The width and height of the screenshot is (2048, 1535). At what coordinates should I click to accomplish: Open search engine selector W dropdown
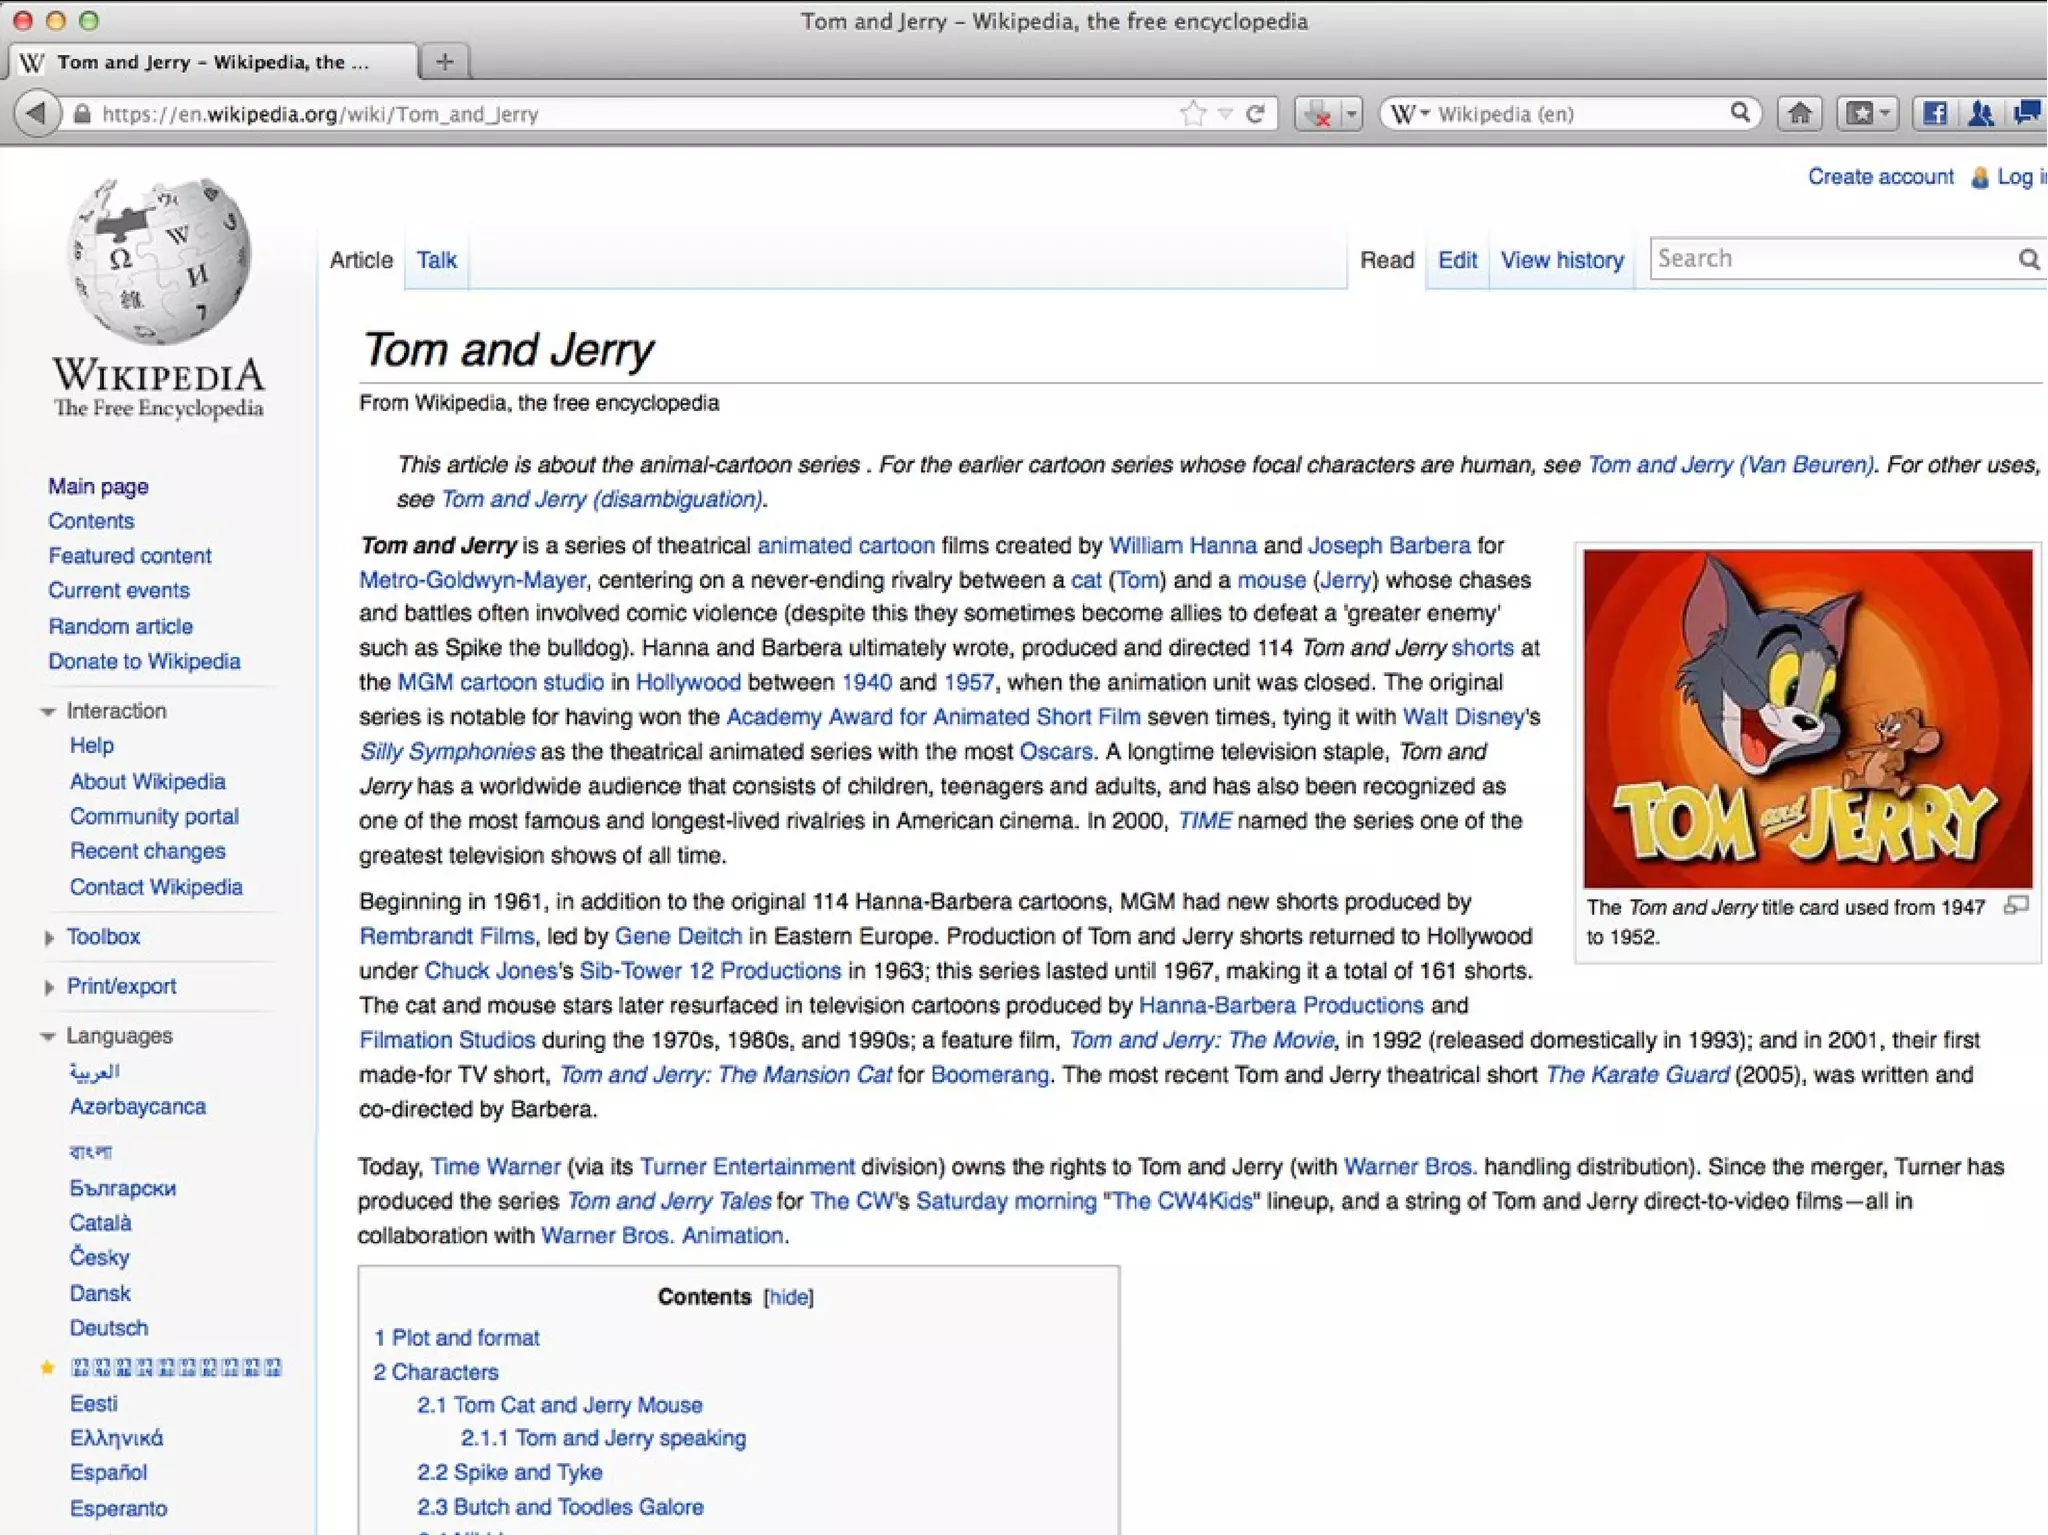[1409, 114]
